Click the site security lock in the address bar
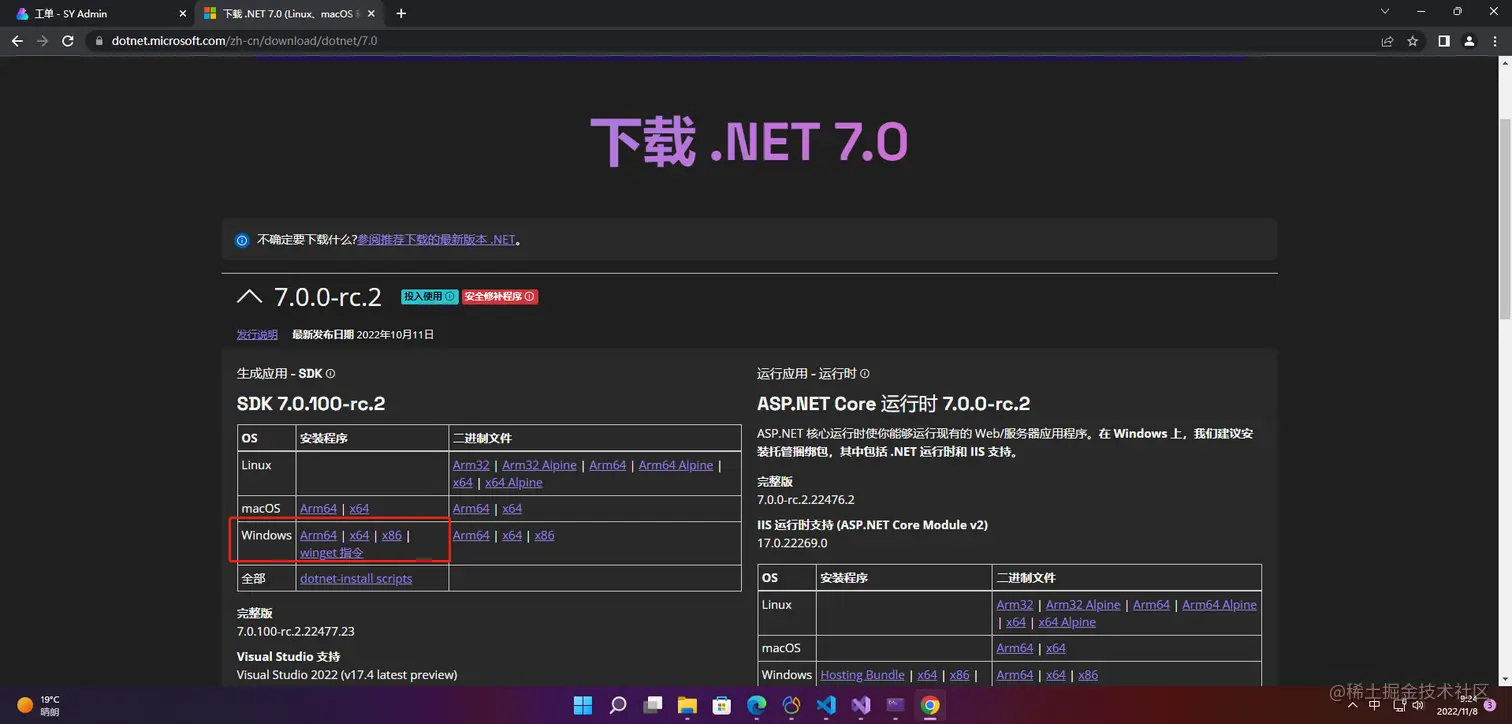 (99, 41)
